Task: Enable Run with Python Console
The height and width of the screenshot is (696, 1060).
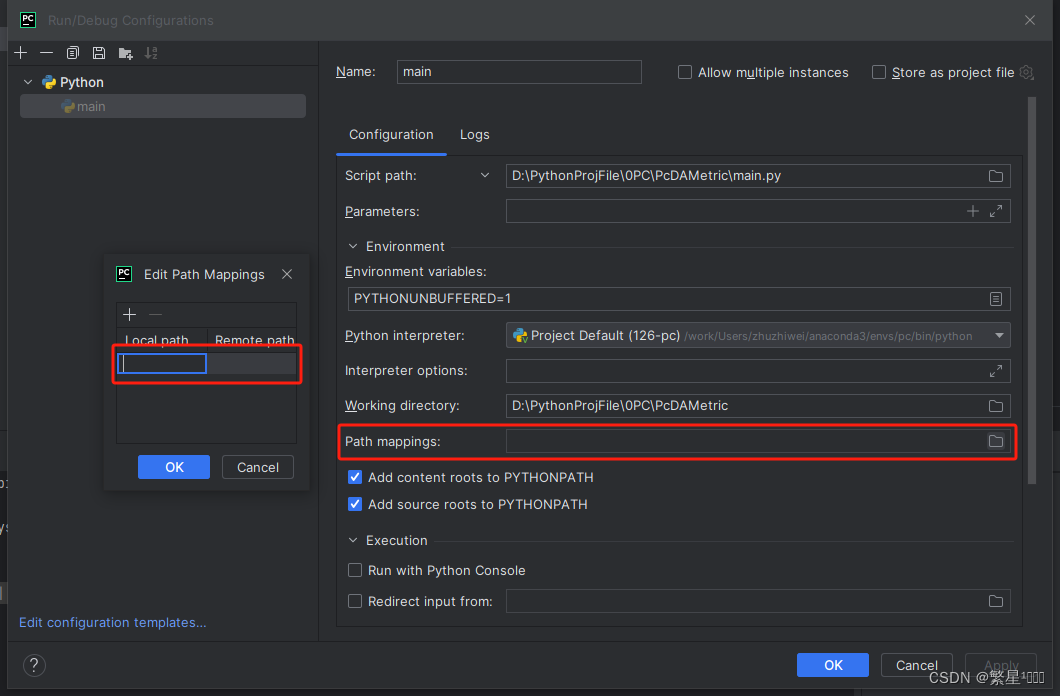Action: 355,570
